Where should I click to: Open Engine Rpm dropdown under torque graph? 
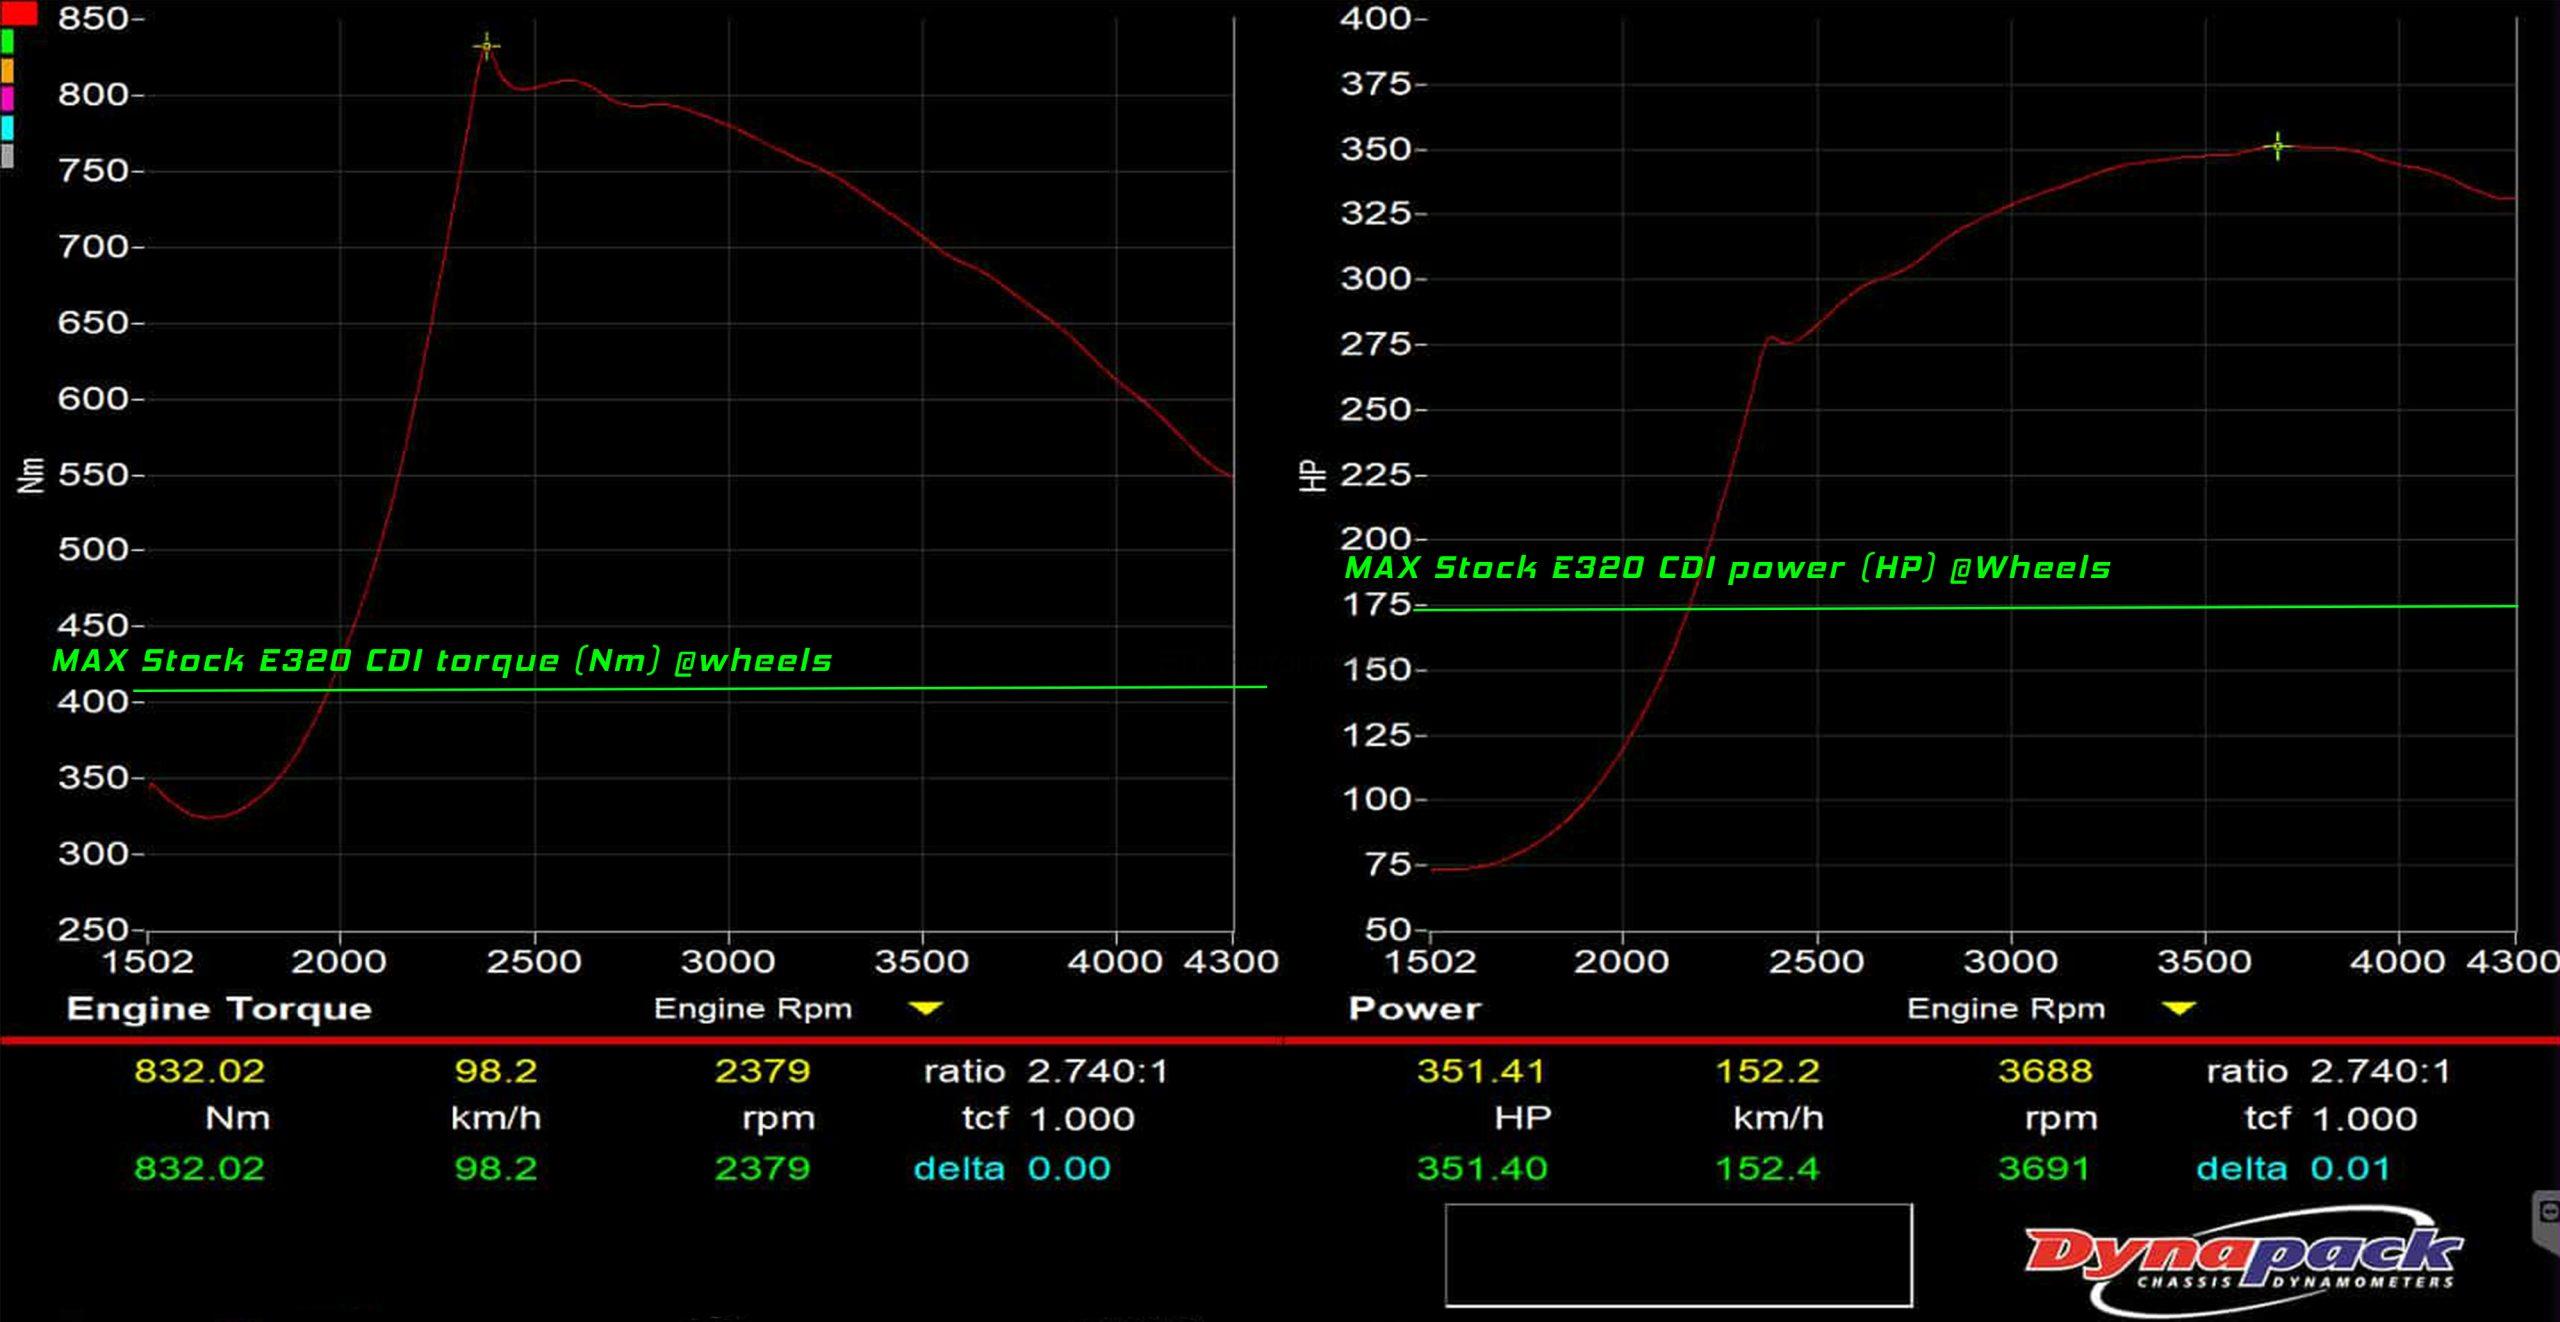(x=926, y=1008)
